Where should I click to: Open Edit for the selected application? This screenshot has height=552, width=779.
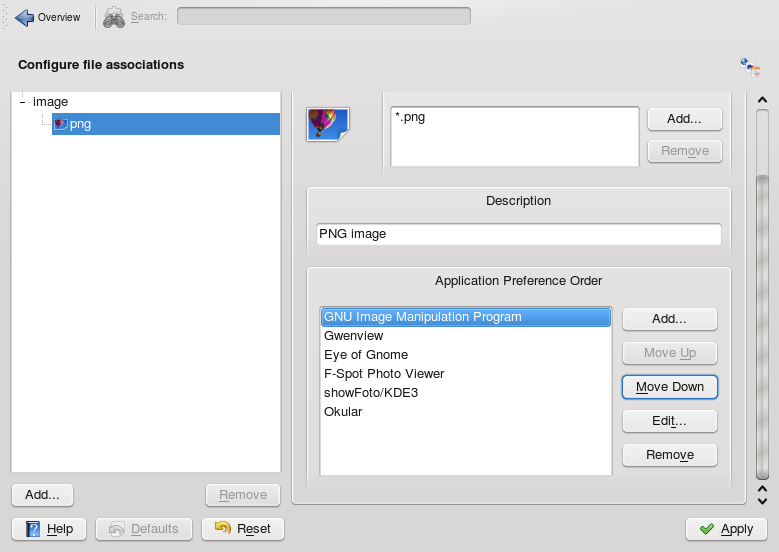click(x=669, y=421)
